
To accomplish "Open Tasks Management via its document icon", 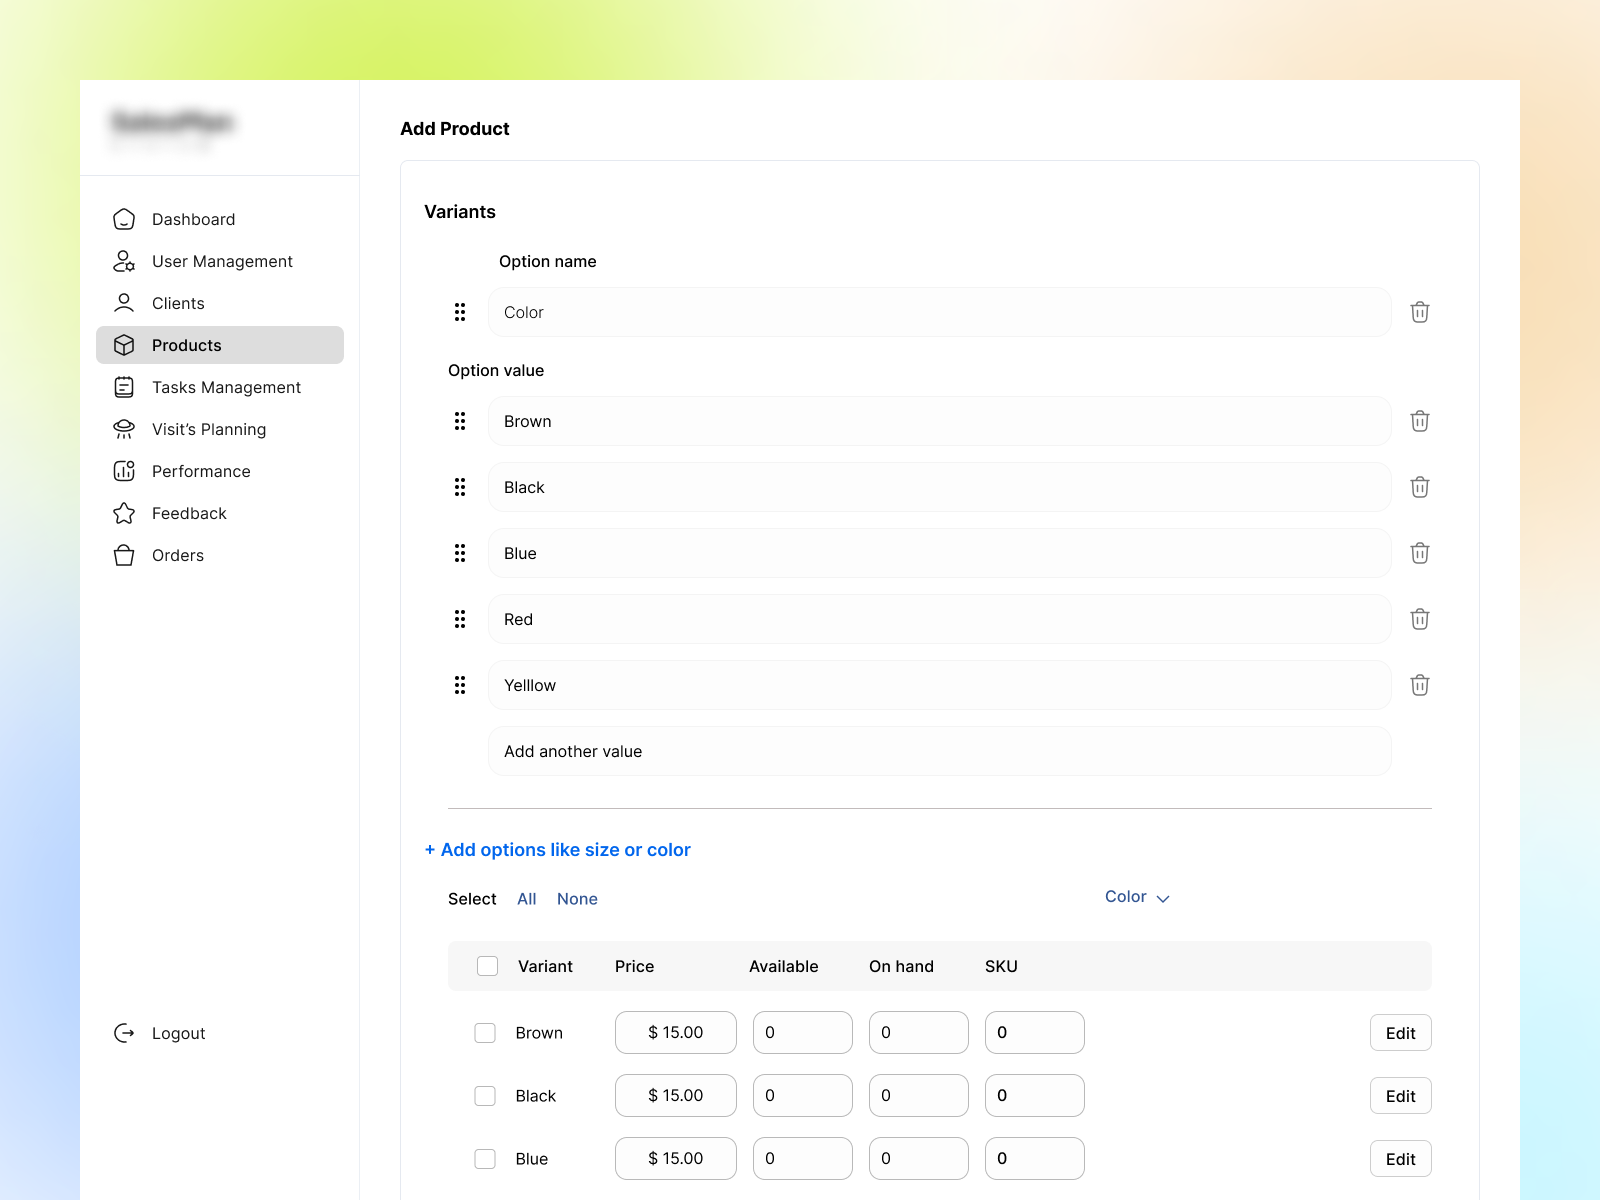I will (124, 387).
